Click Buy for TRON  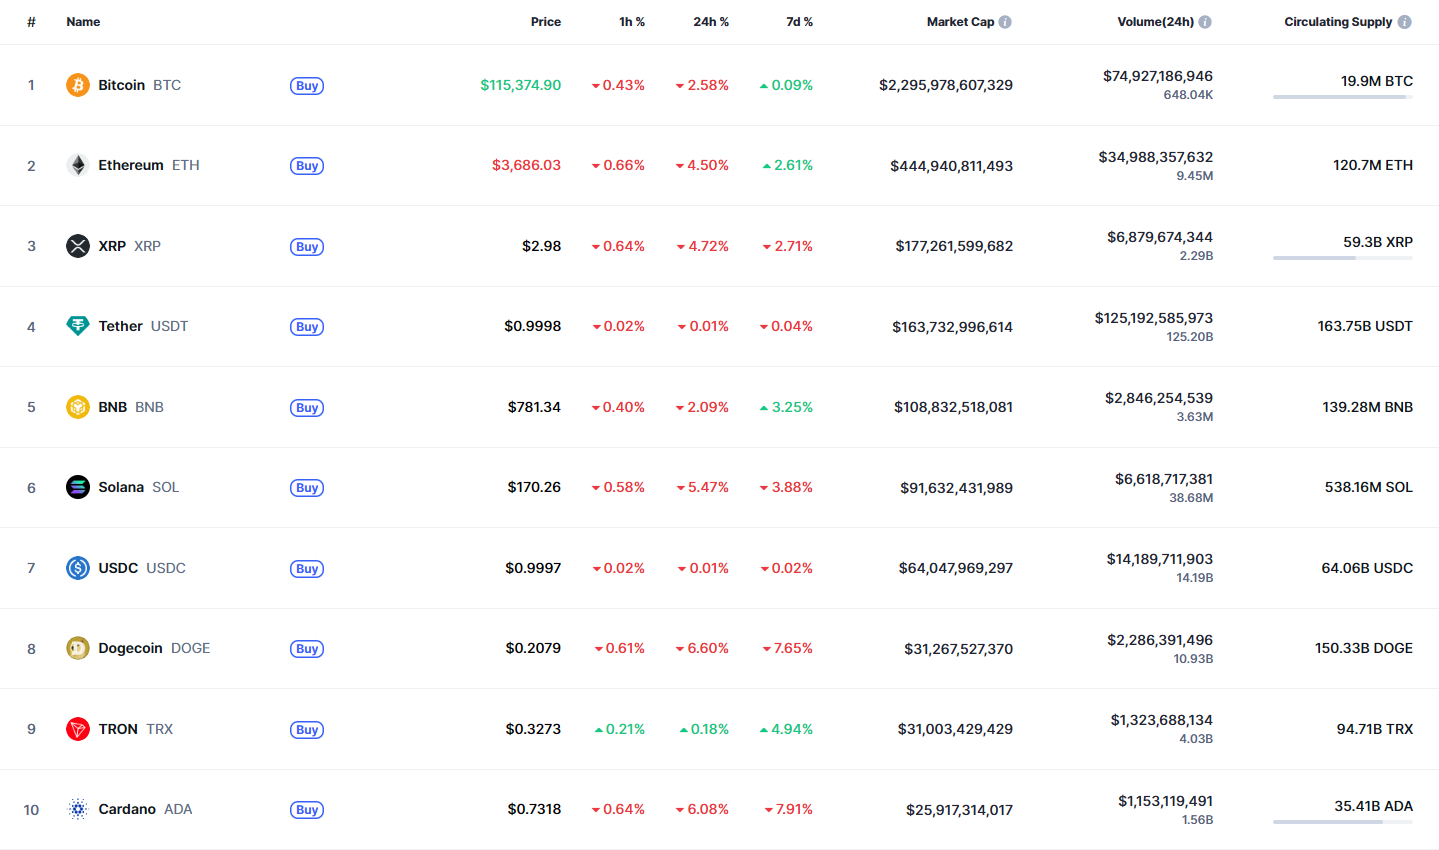point(307,730)
